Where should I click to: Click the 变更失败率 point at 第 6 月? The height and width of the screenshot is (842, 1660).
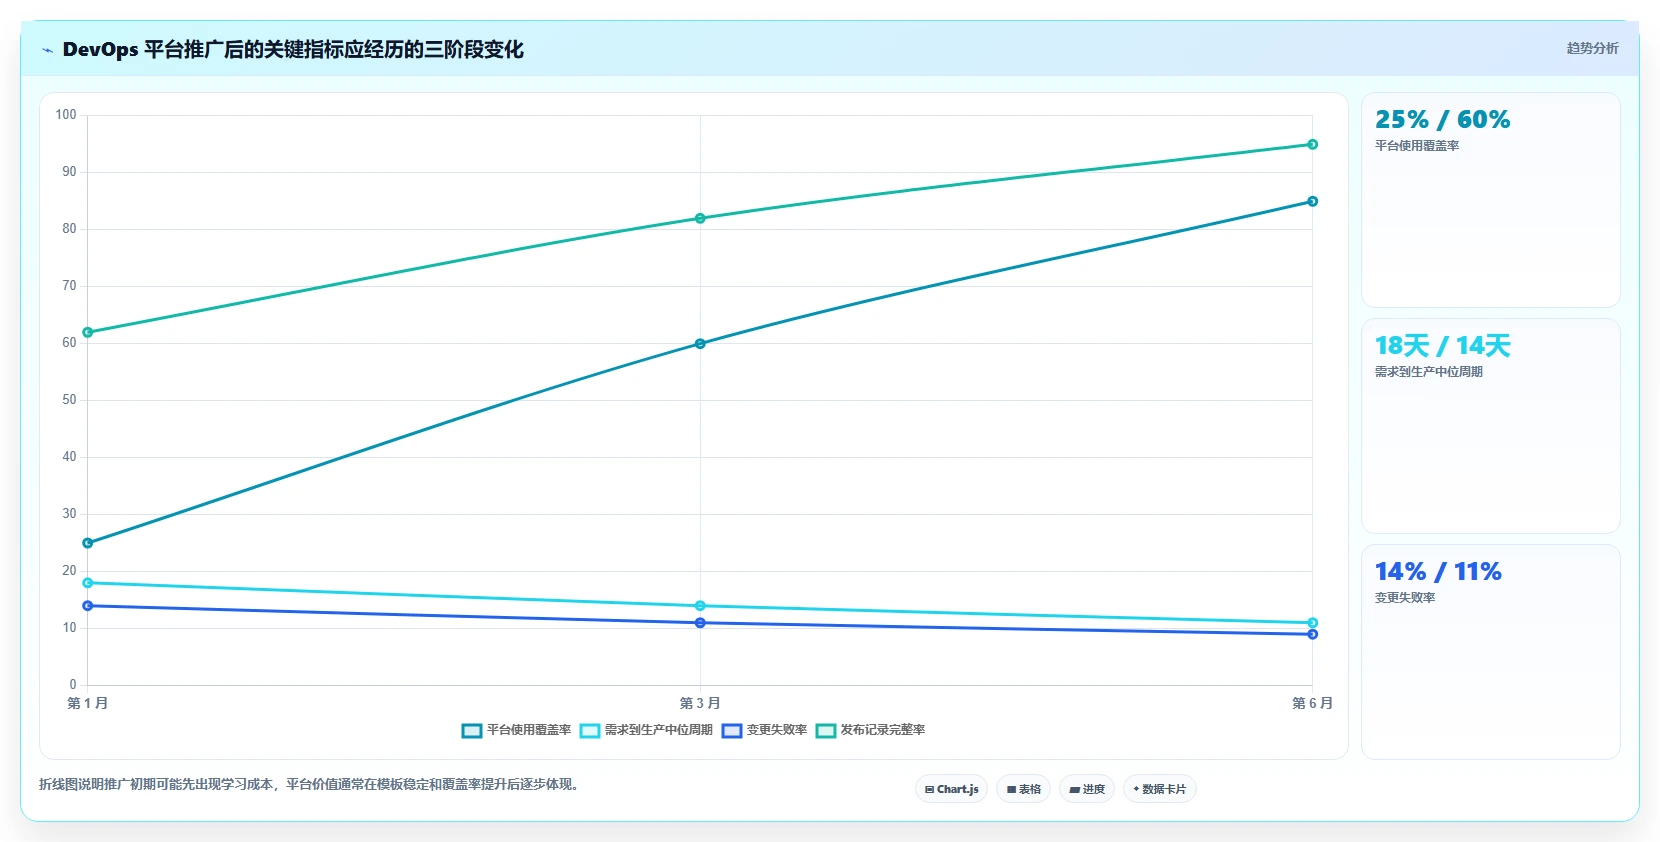[1312, 634]
